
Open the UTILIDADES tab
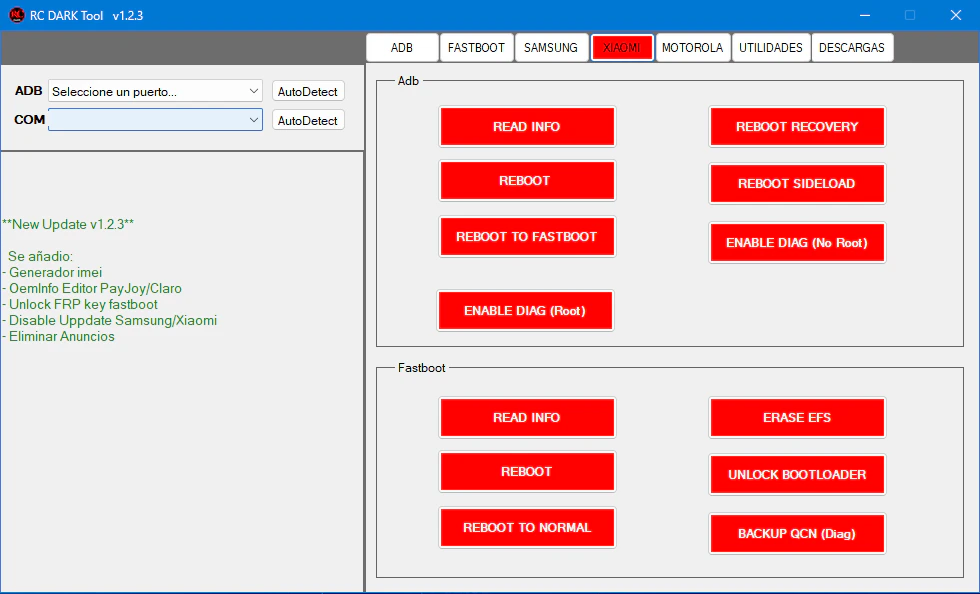coord(771,48)
